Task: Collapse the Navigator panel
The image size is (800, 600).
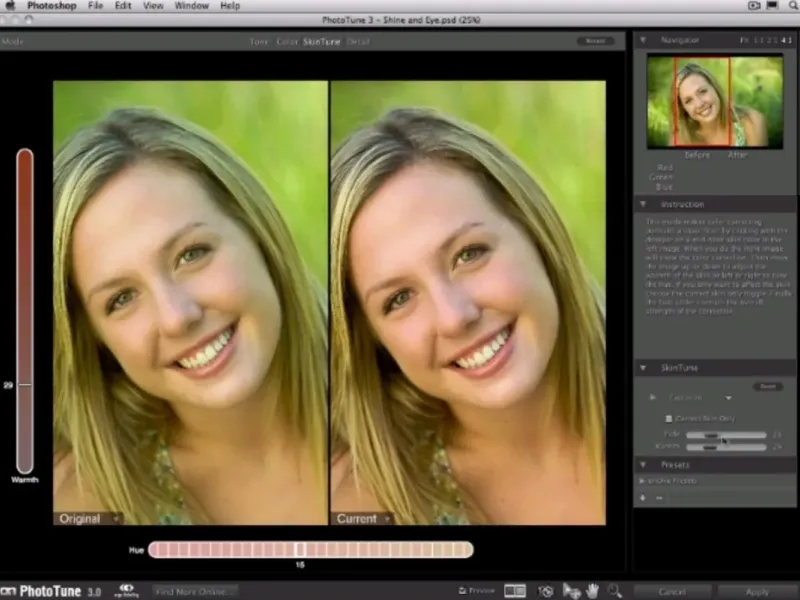Action: pos(643,40)
